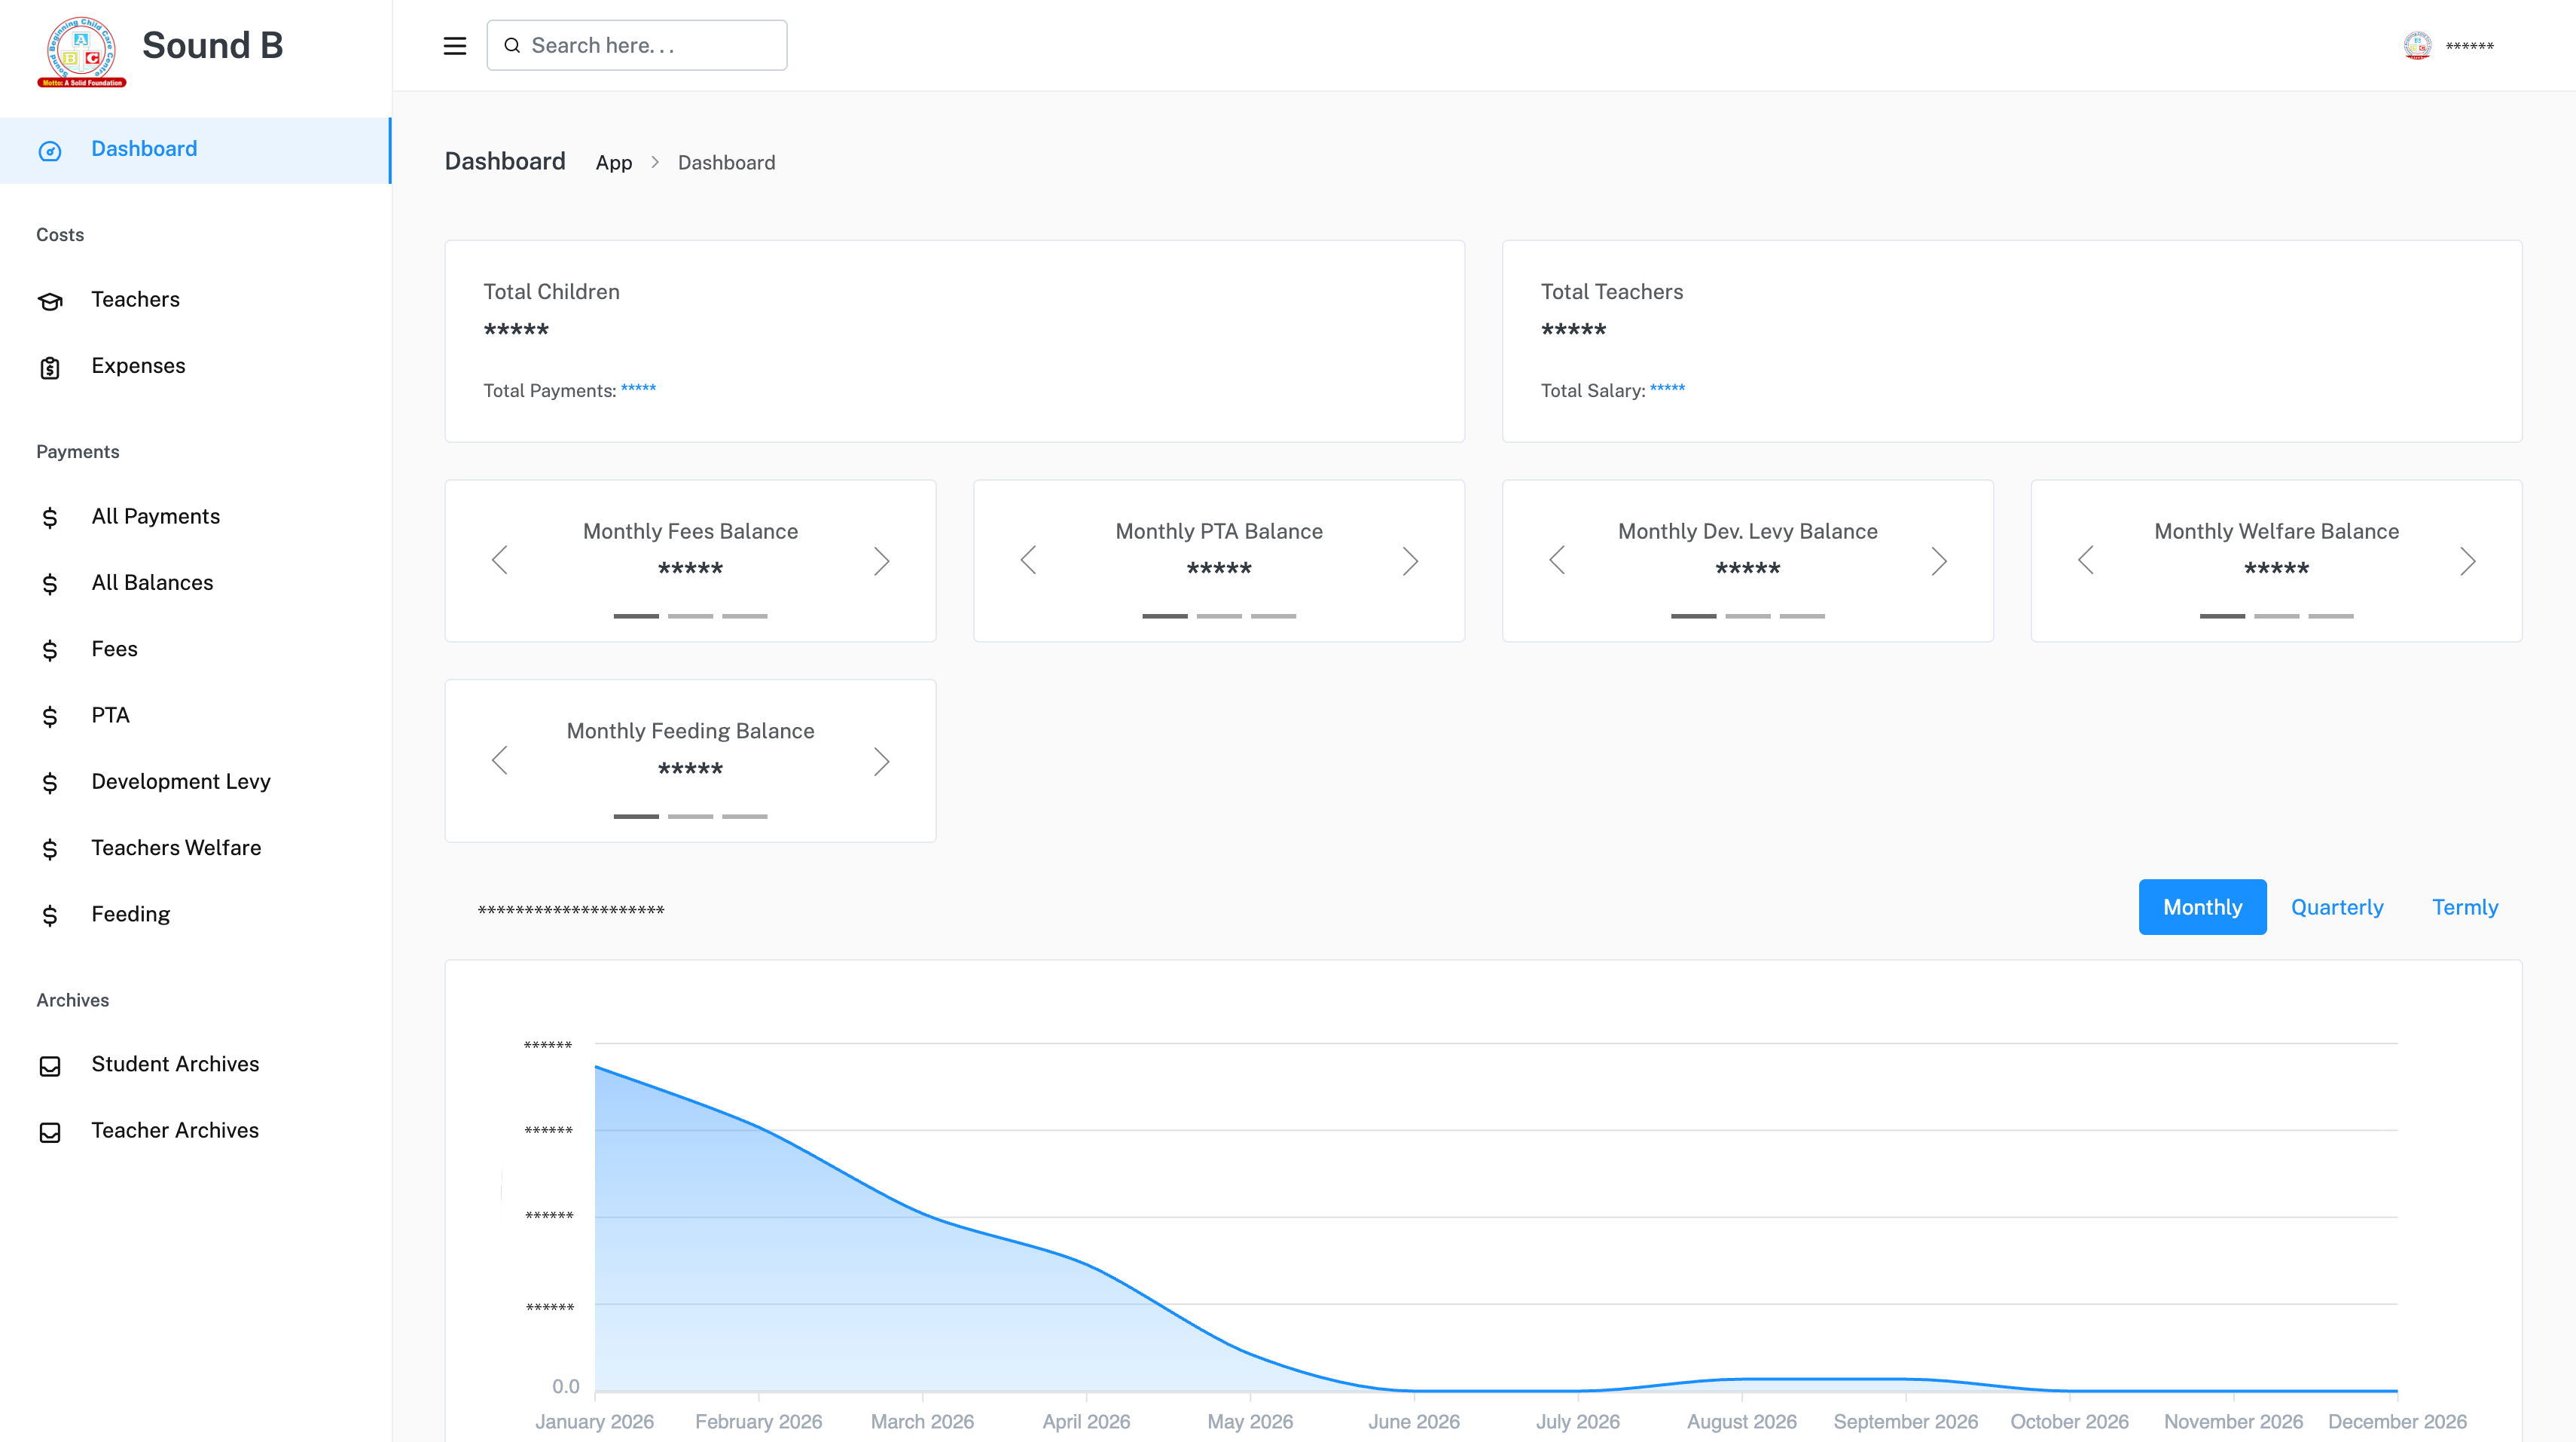Select third slide indicator of Monthly Feeding Balance
This screenshot has width=2576, height=1442.
coord(745,816)
